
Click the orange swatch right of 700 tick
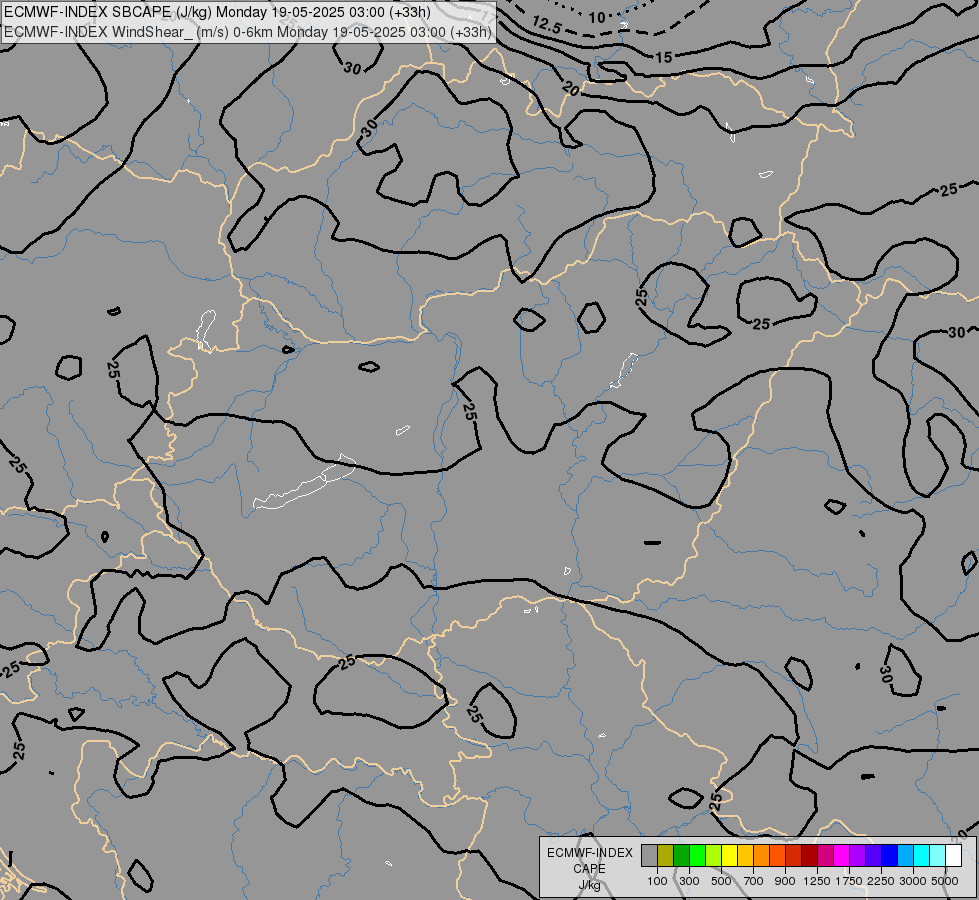tap(762, 855)
